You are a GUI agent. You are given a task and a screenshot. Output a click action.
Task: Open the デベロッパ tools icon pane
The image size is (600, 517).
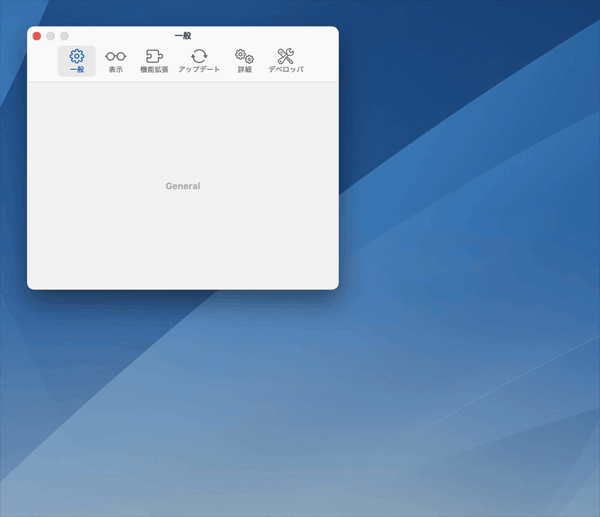(x=286, y=61)
